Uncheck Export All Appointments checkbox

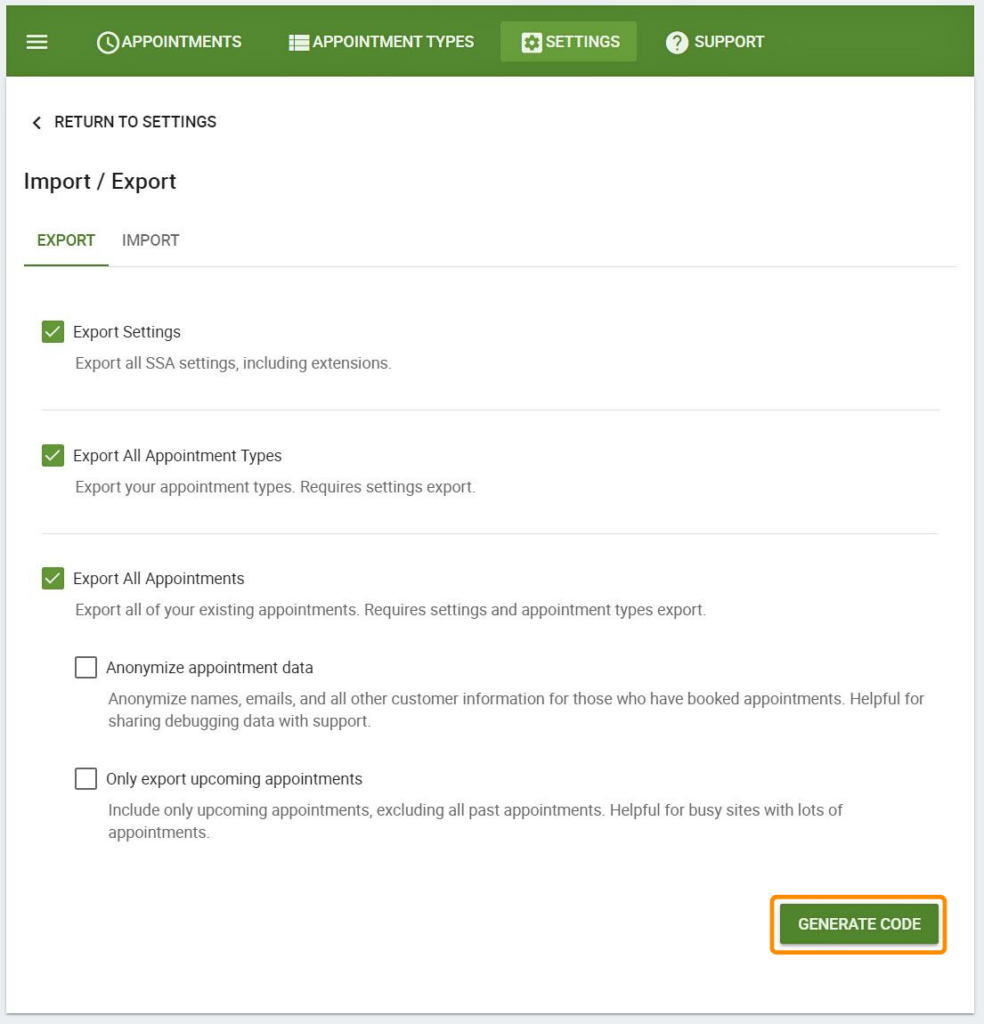[x=53, y=578]
